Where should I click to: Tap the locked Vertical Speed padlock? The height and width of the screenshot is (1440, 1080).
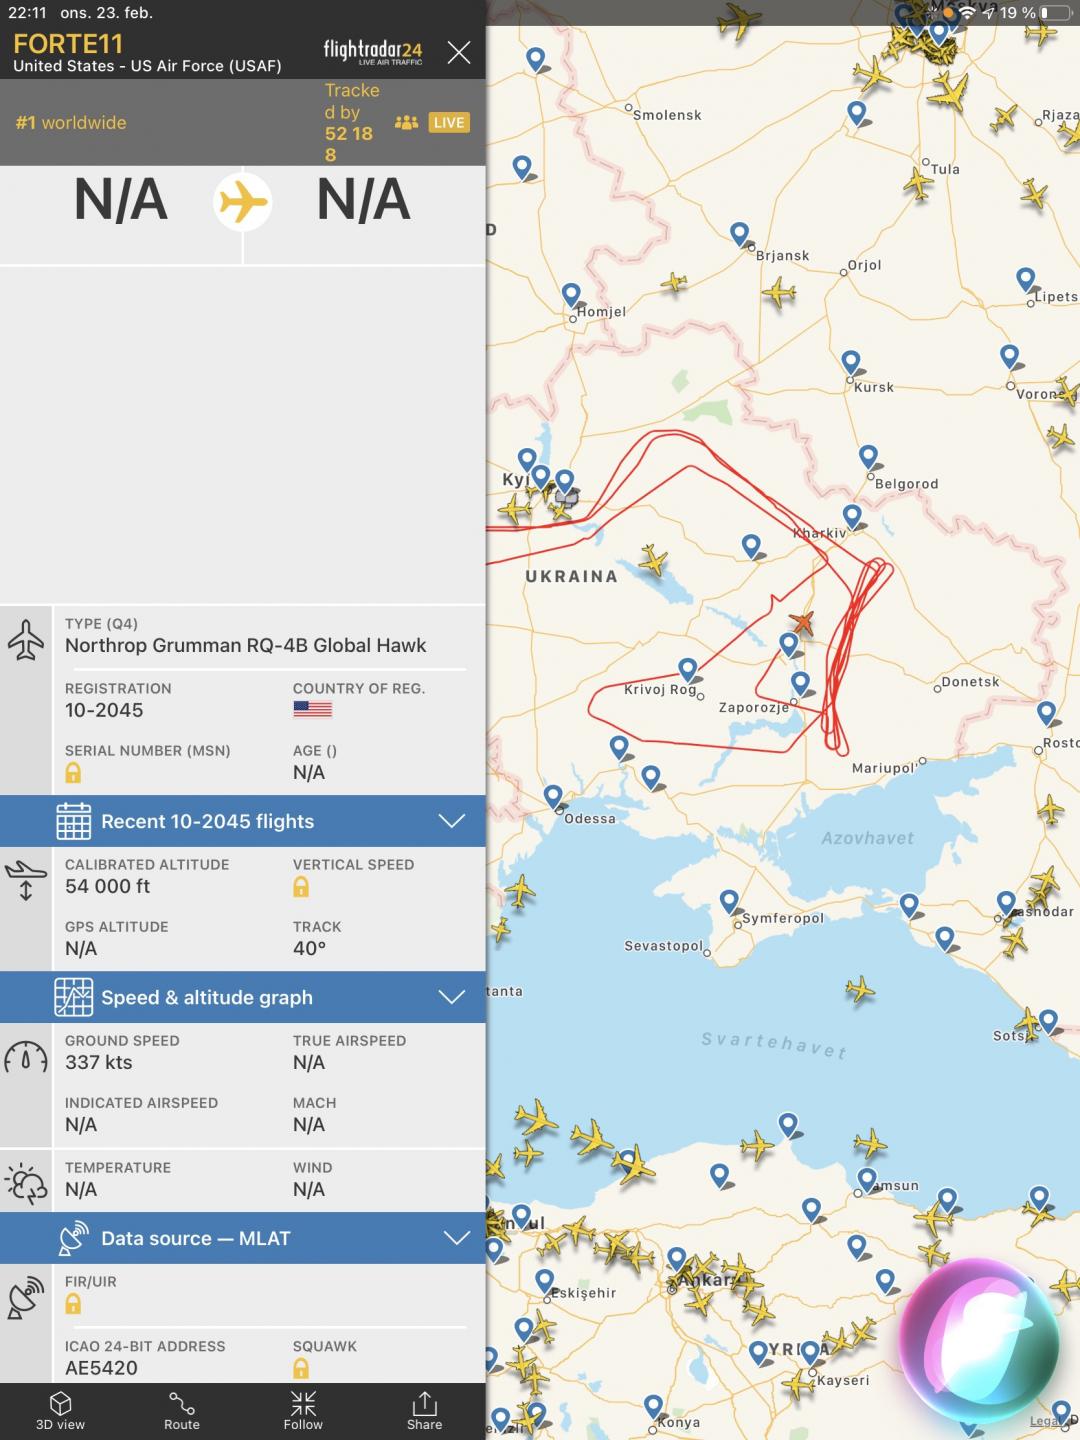point(301,887)
